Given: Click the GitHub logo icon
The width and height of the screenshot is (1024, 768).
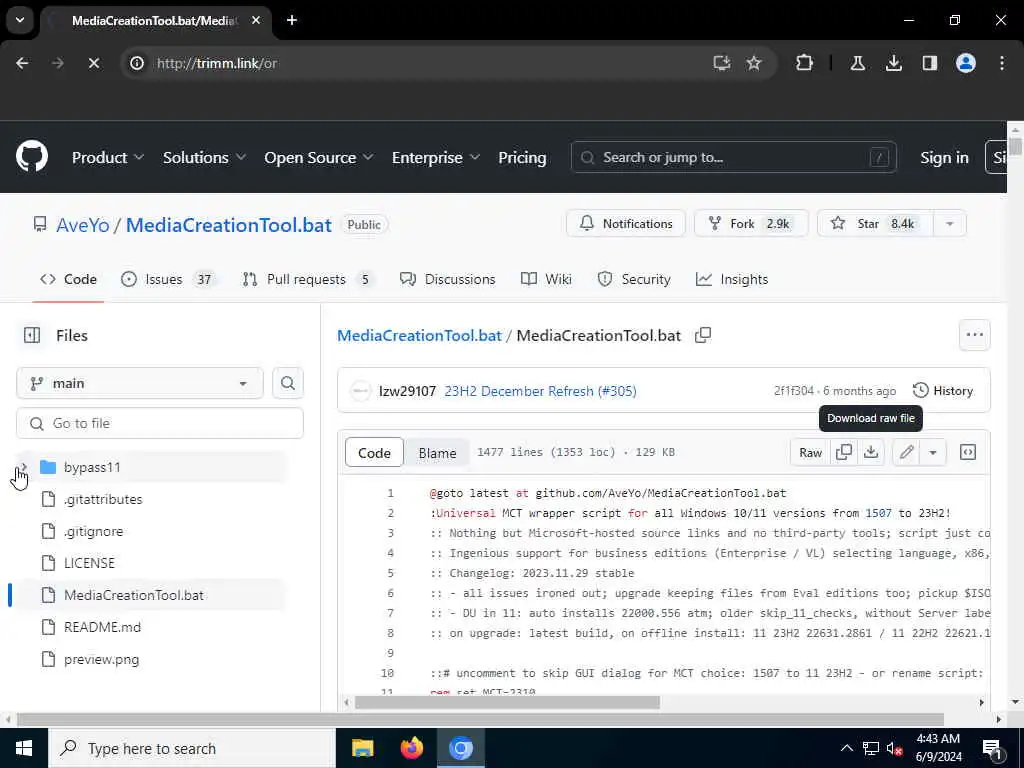Looking at the screenshot, I should coord(32,157).
